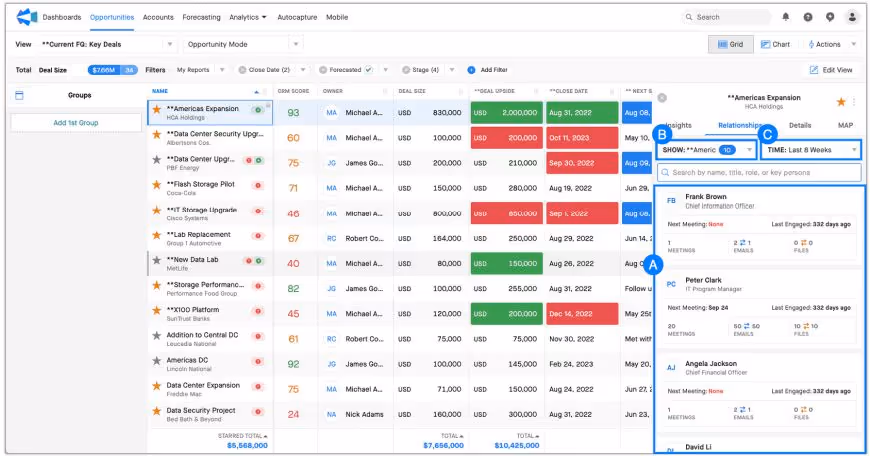The height and width of the screenshot is (456, 870).
Task: Click Add 1st Group button
Action: point(76,123)
